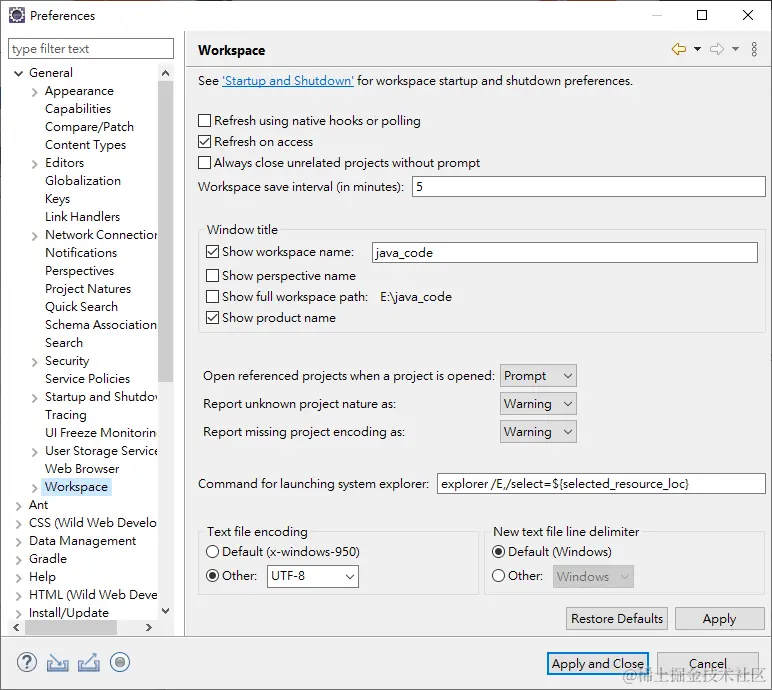This screenshot has height=690, width=772.
Task: Select the Keys preference page
Action: pos(57,199)
